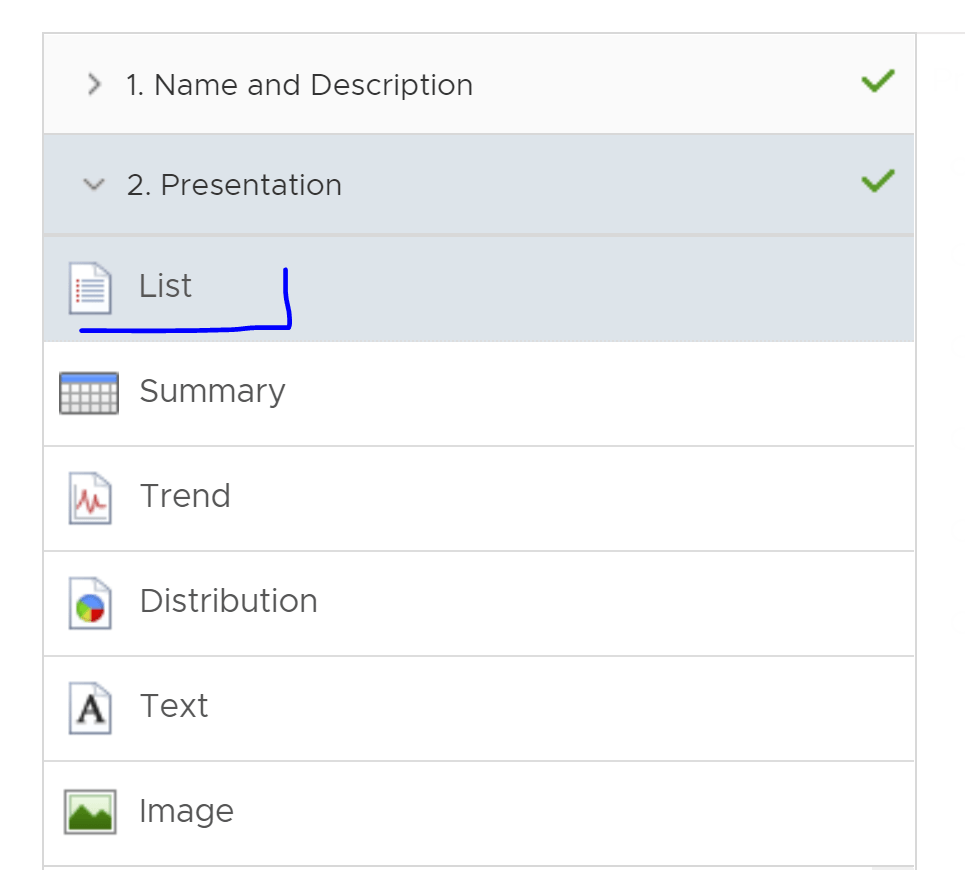Click empty space in the Summary row

point(600,393)
